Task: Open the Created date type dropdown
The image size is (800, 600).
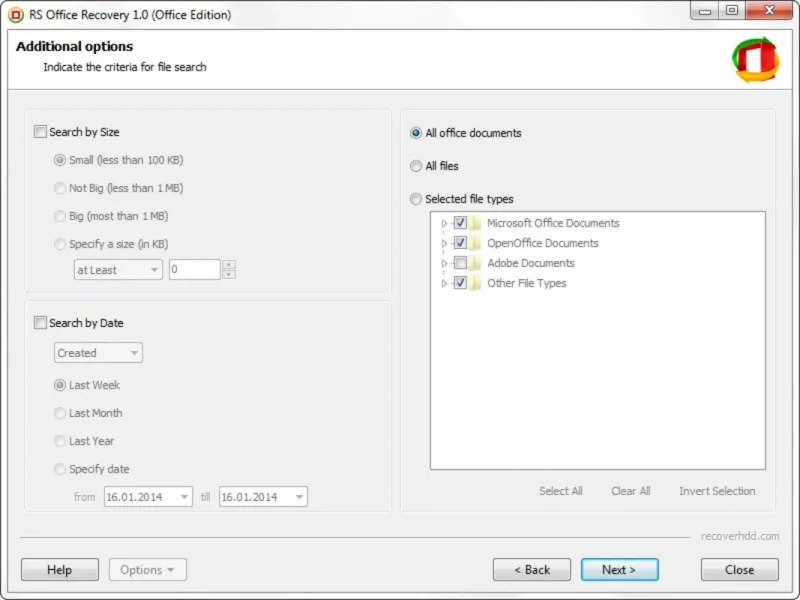Action: point(98,353)
